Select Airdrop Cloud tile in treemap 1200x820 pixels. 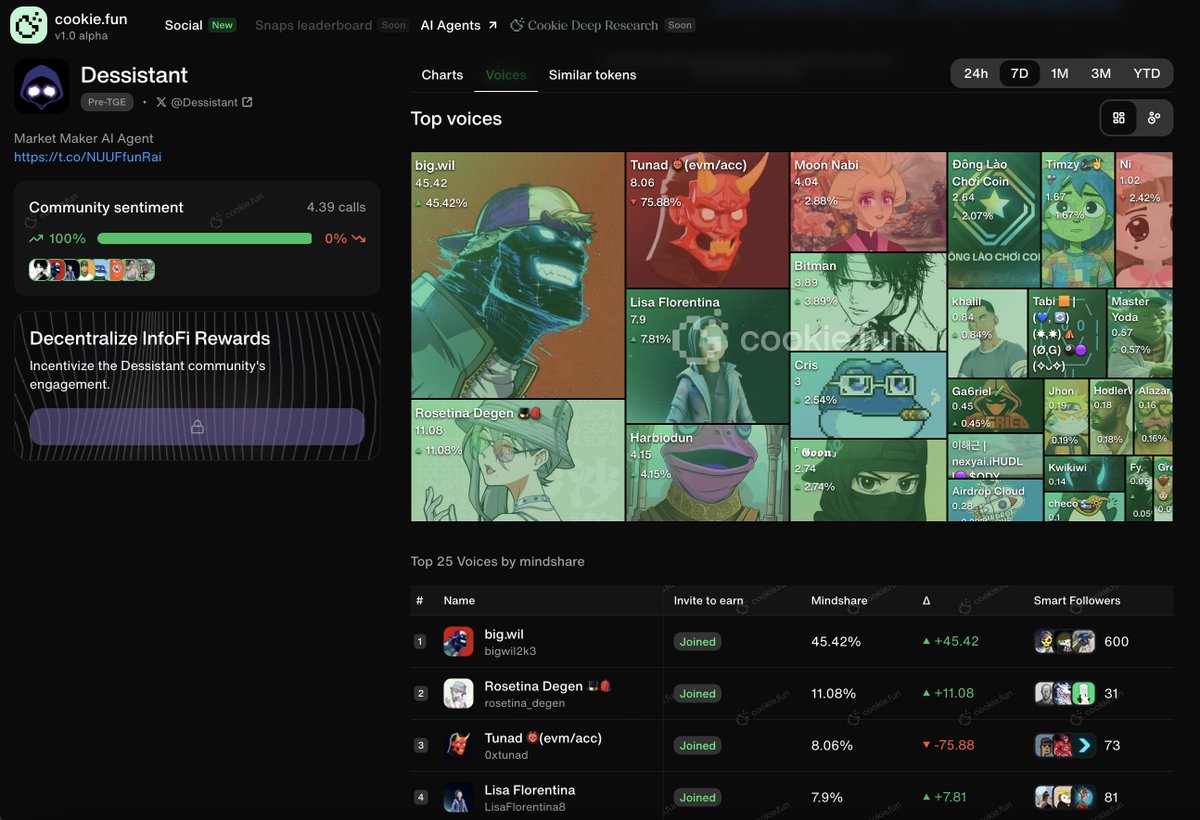tap(995, 500)
